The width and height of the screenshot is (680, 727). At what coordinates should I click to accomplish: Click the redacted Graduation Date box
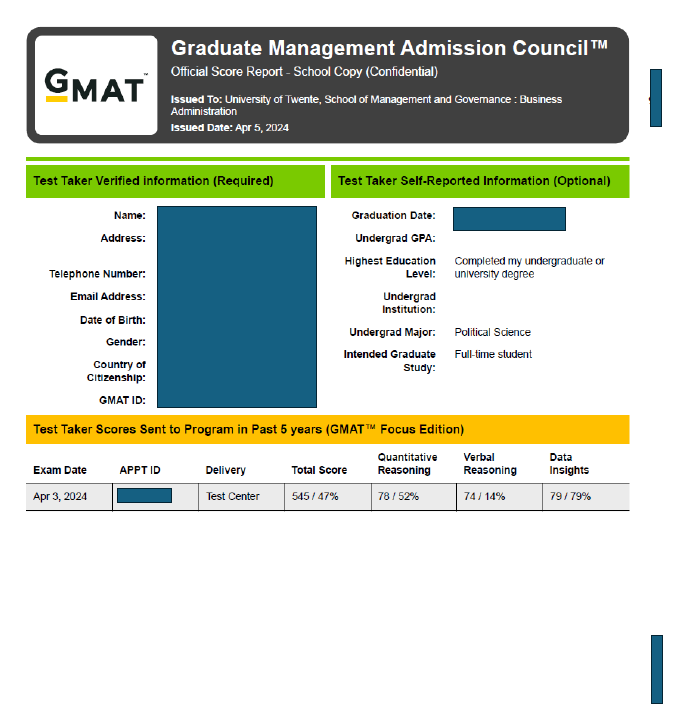[509, 219]
